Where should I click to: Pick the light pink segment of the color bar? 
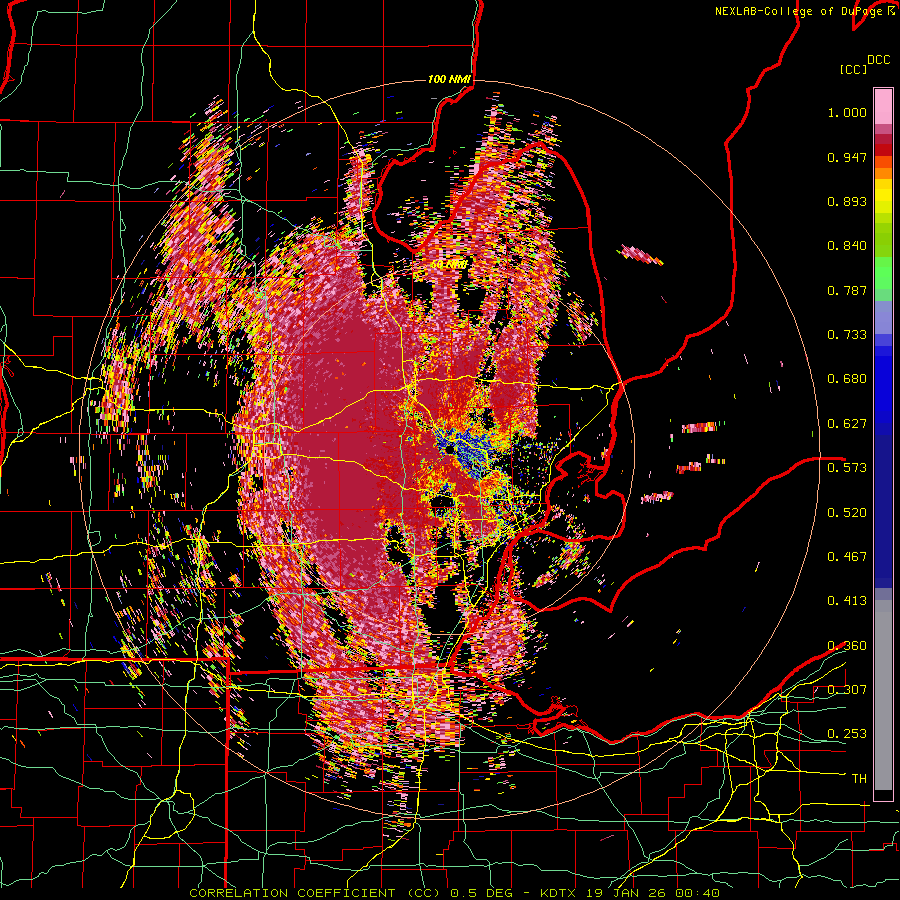point(883,106)
